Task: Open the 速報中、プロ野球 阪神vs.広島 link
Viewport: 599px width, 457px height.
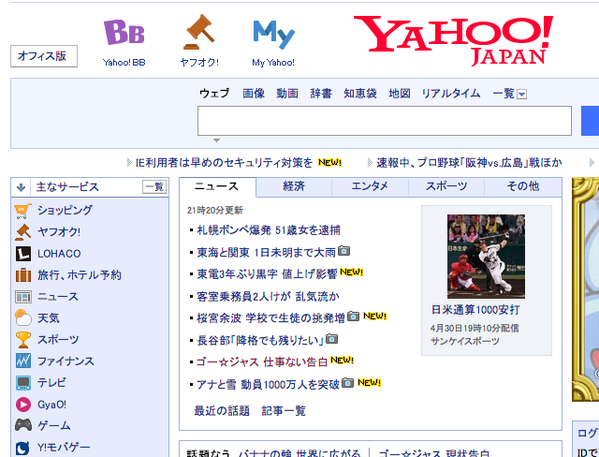Action: (x=469, y=163)
